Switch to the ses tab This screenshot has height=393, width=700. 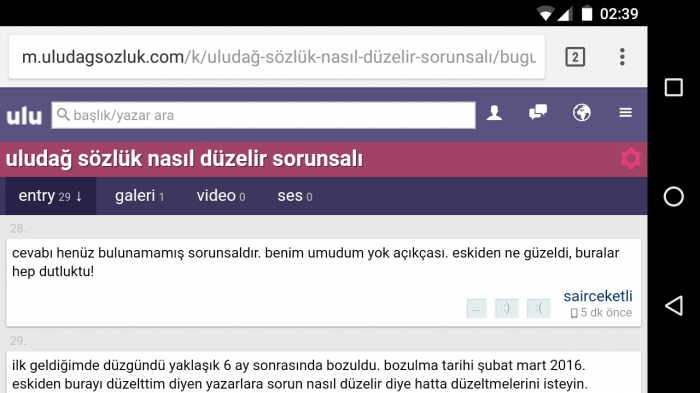295,196
